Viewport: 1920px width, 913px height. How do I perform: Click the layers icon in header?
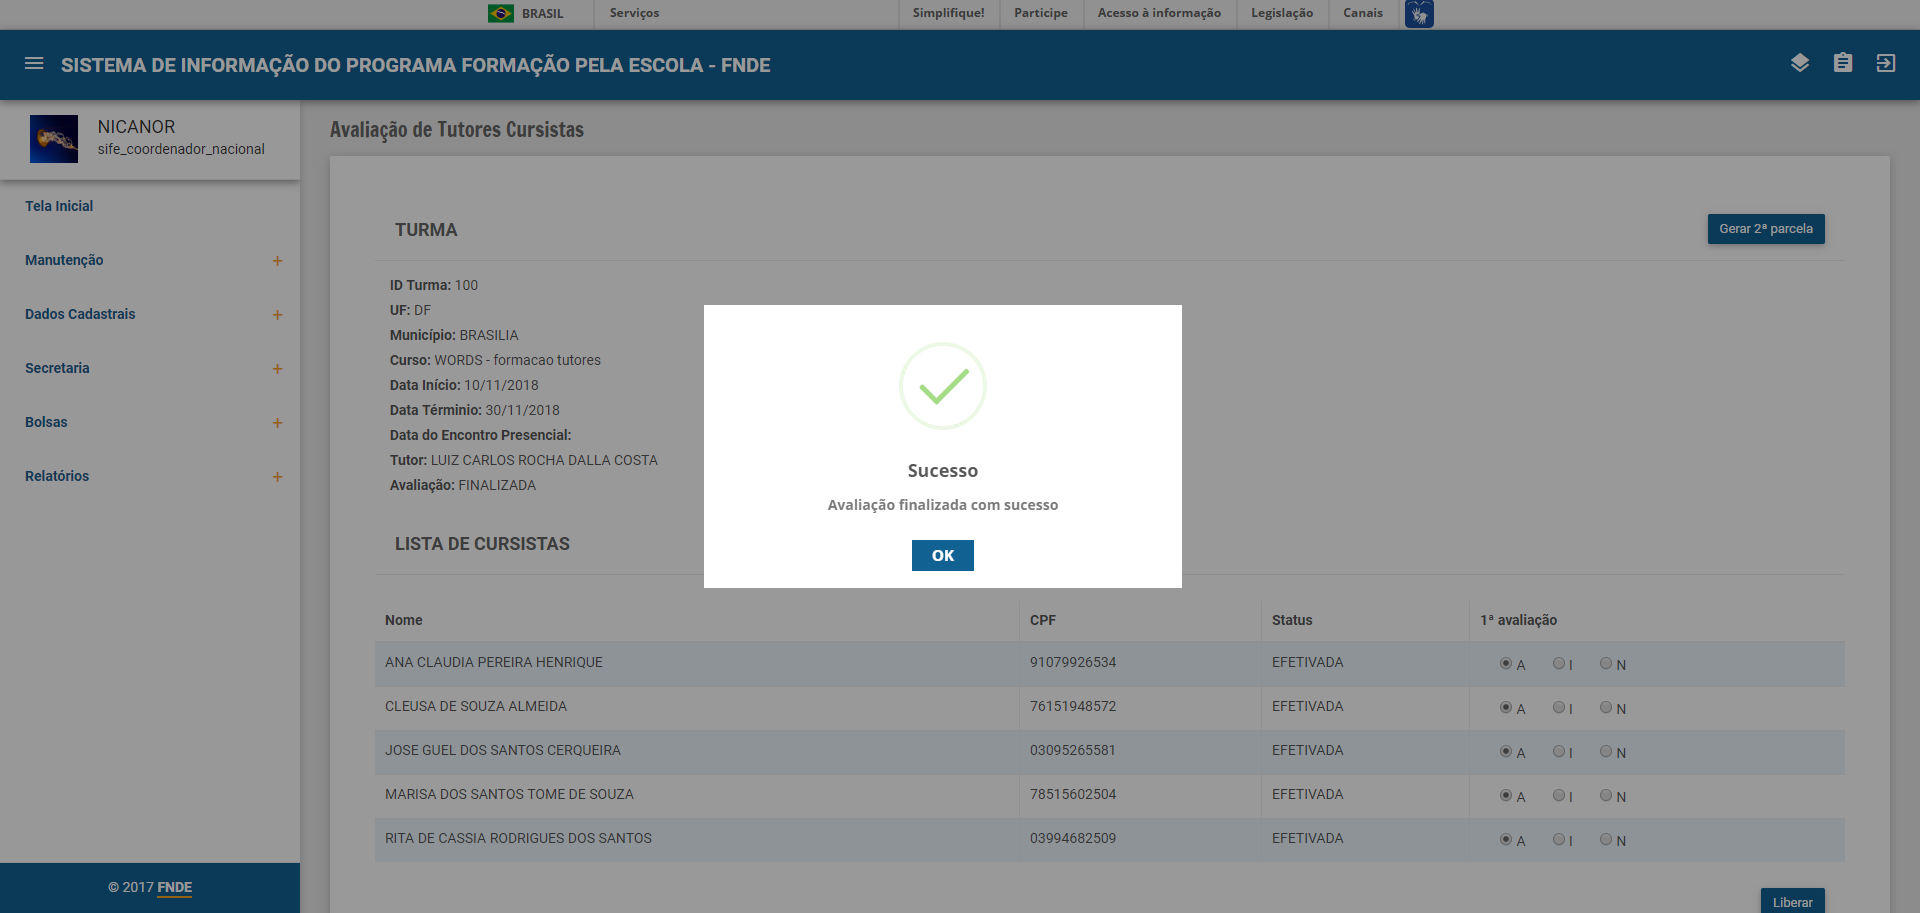point(1799,63)
